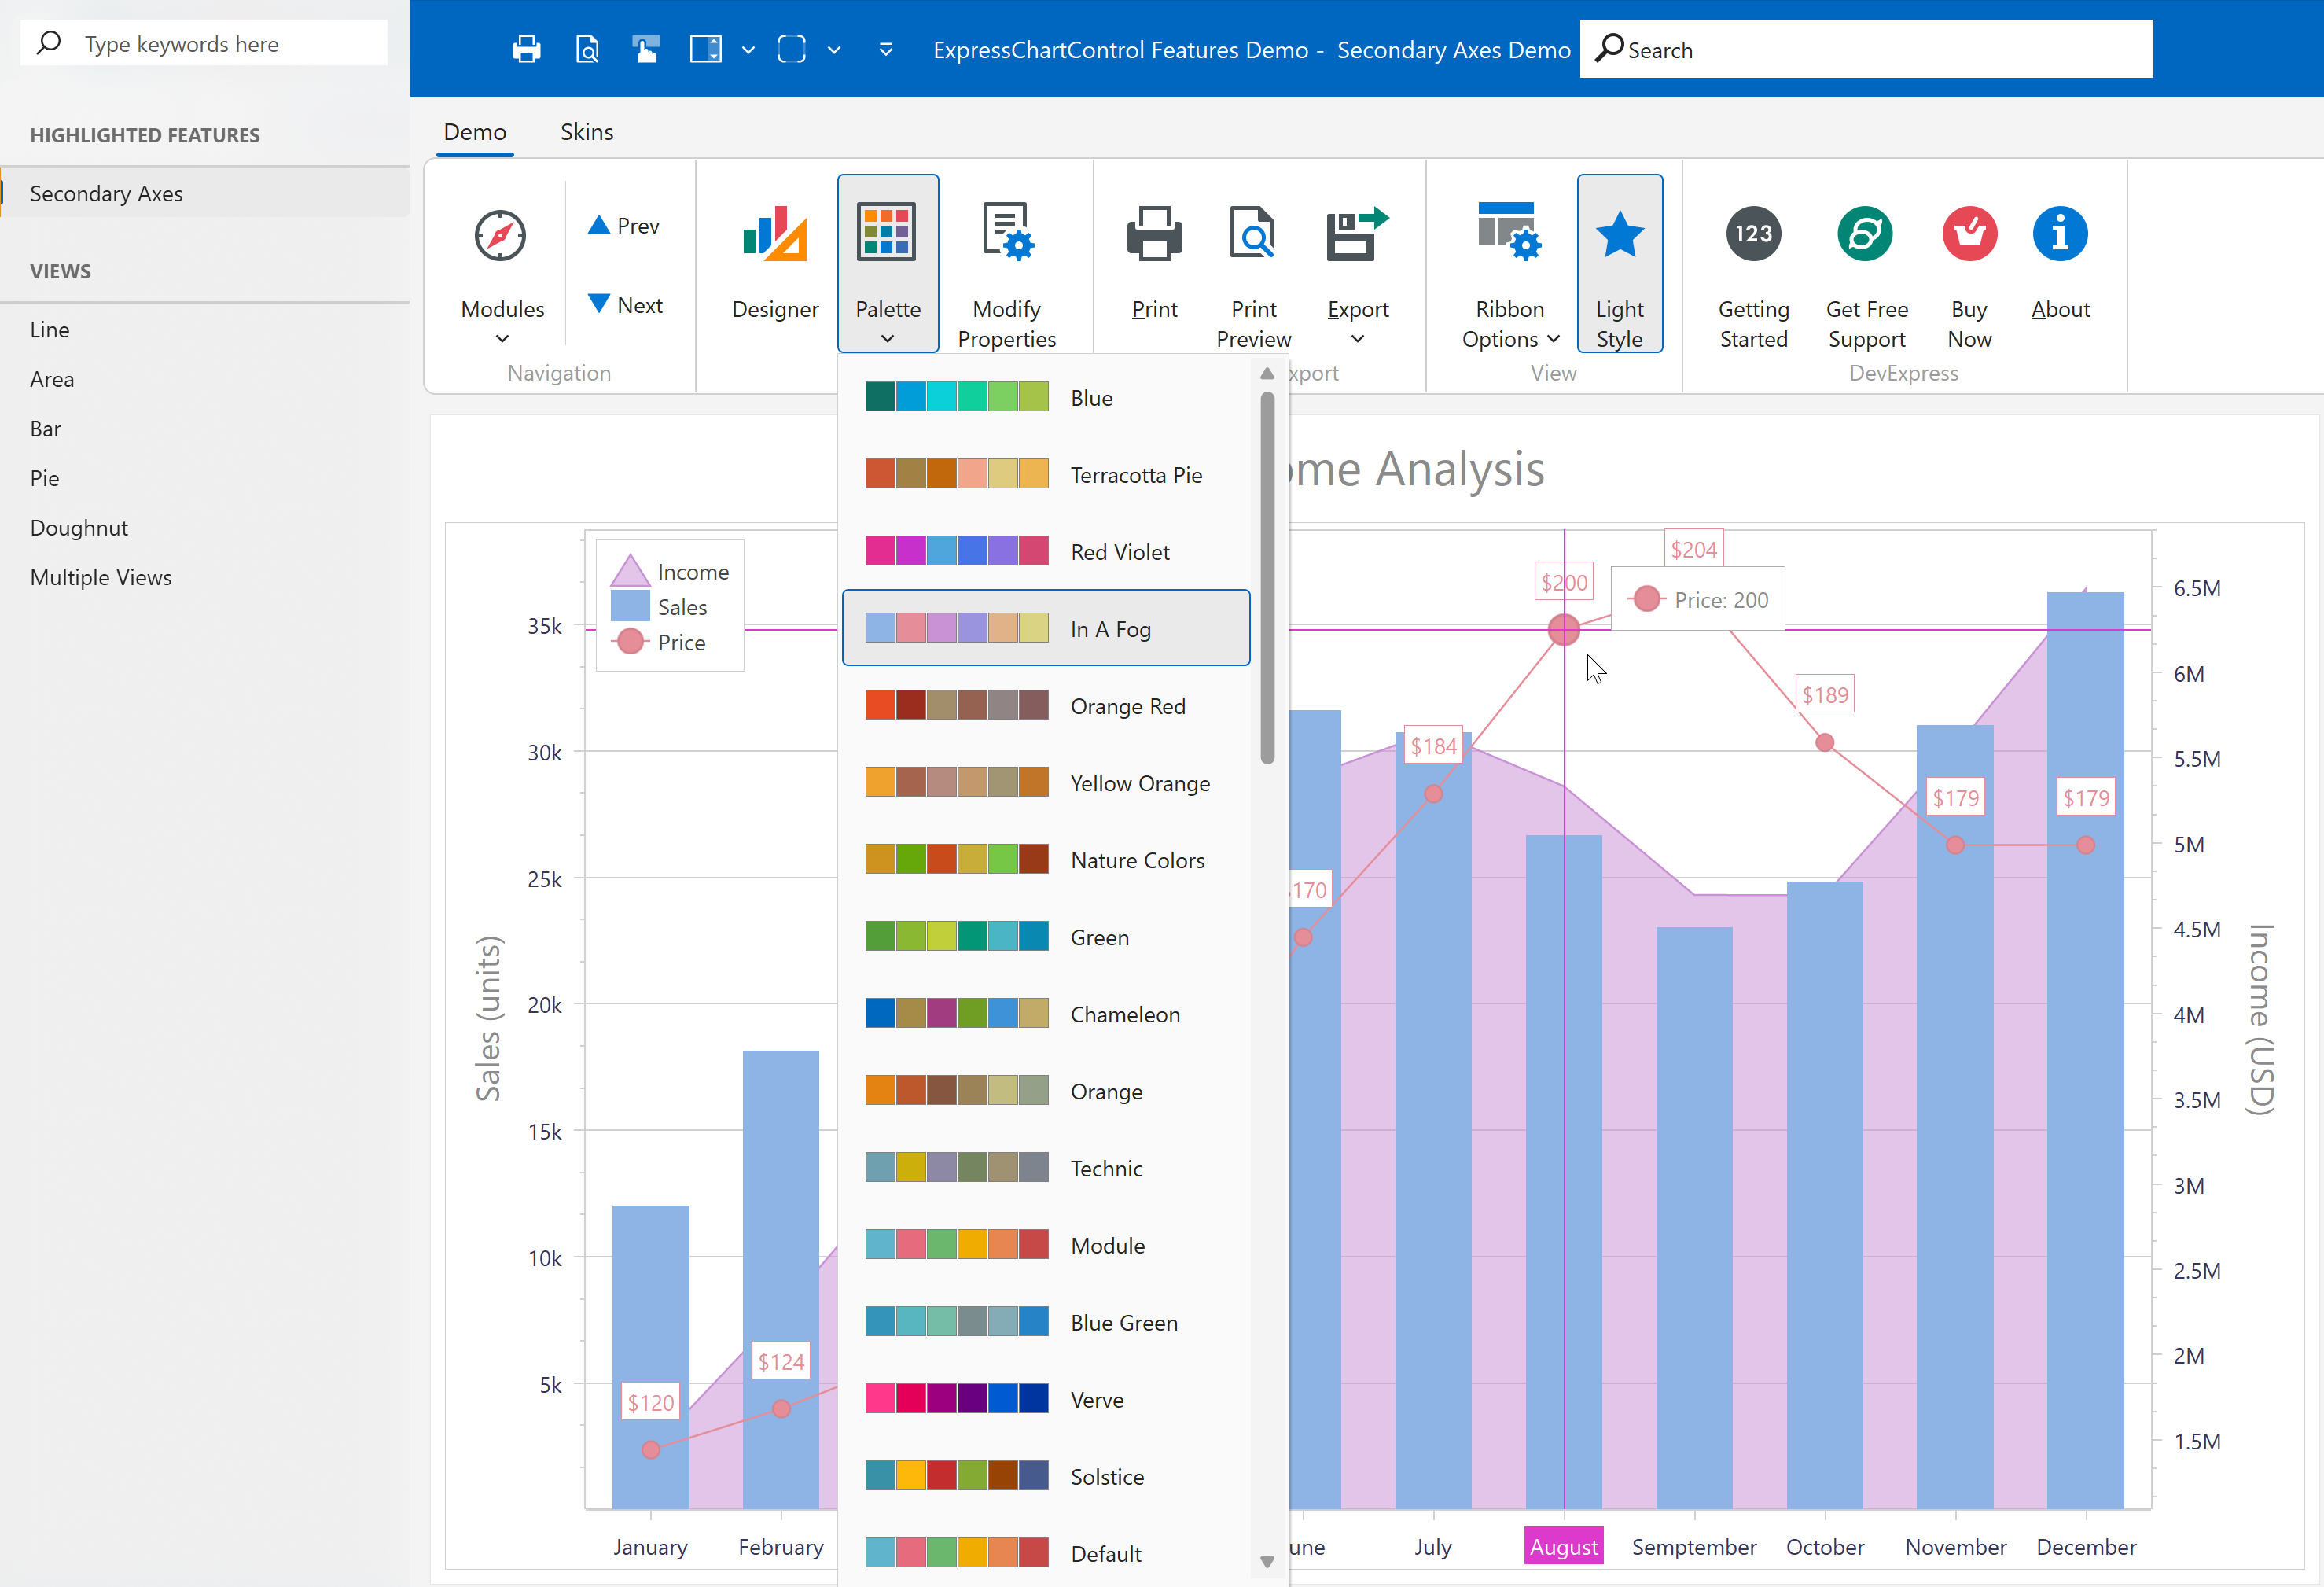This screenshot has width=2324, height=1587.
Task: Select the Multiple Views option
Action: coord(101,576)
